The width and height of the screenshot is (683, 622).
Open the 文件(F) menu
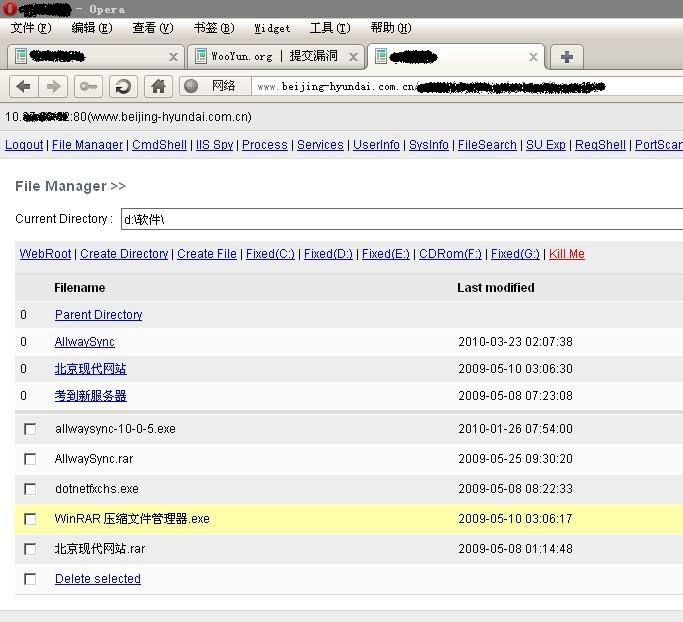tap(31, 28)
